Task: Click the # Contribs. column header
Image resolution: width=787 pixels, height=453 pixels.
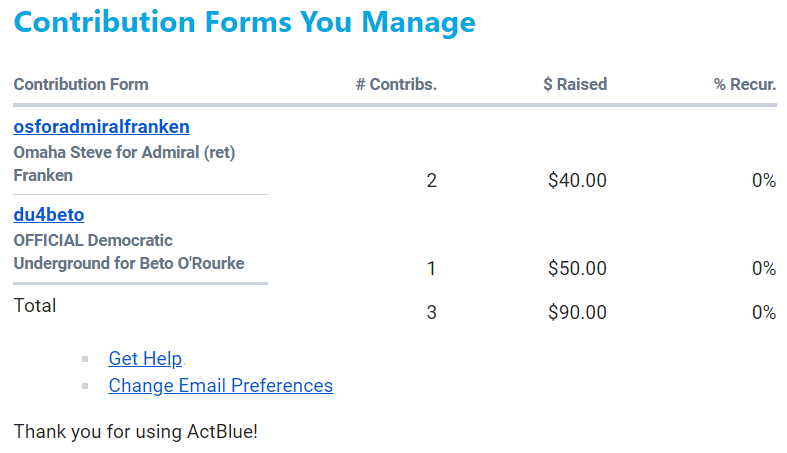Action: coord(396,85)
